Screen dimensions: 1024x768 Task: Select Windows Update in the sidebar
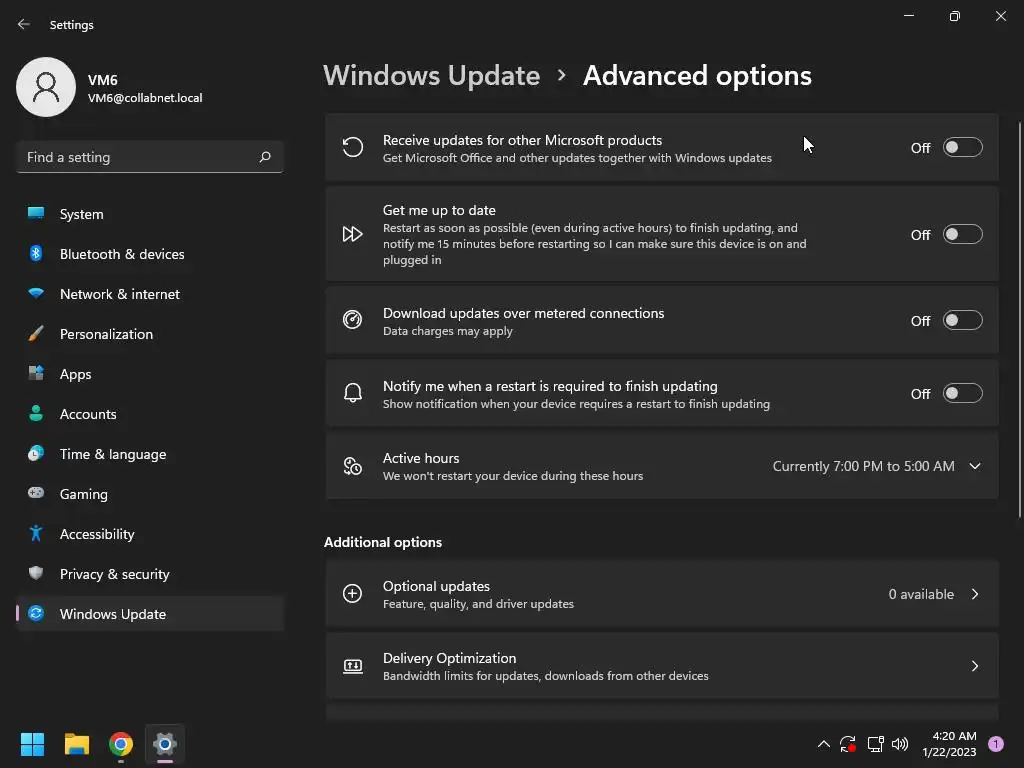[150, 613]
